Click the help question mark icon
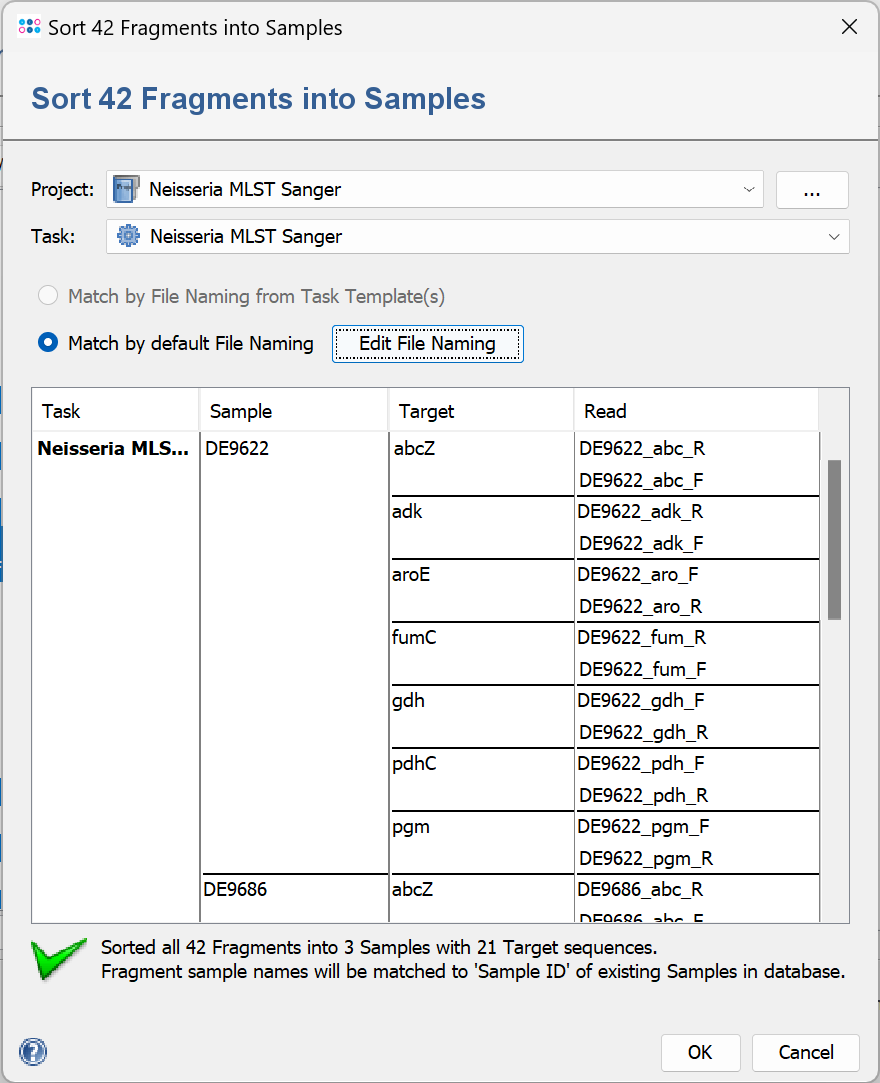This screenshot has height=1083, width=880. pos(33,1051)
